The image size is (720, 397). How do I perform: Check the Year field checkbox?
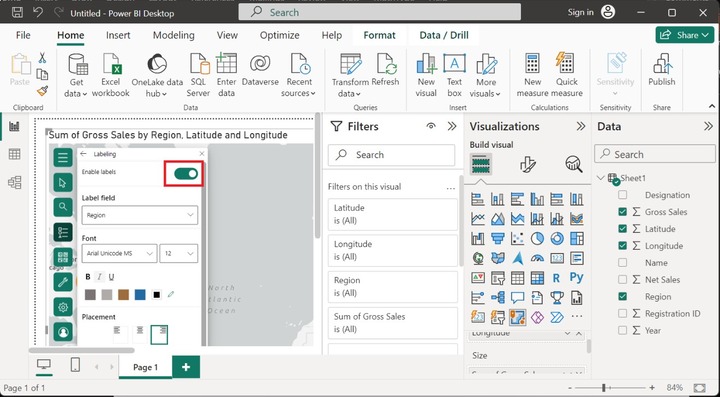click(622, 330)
